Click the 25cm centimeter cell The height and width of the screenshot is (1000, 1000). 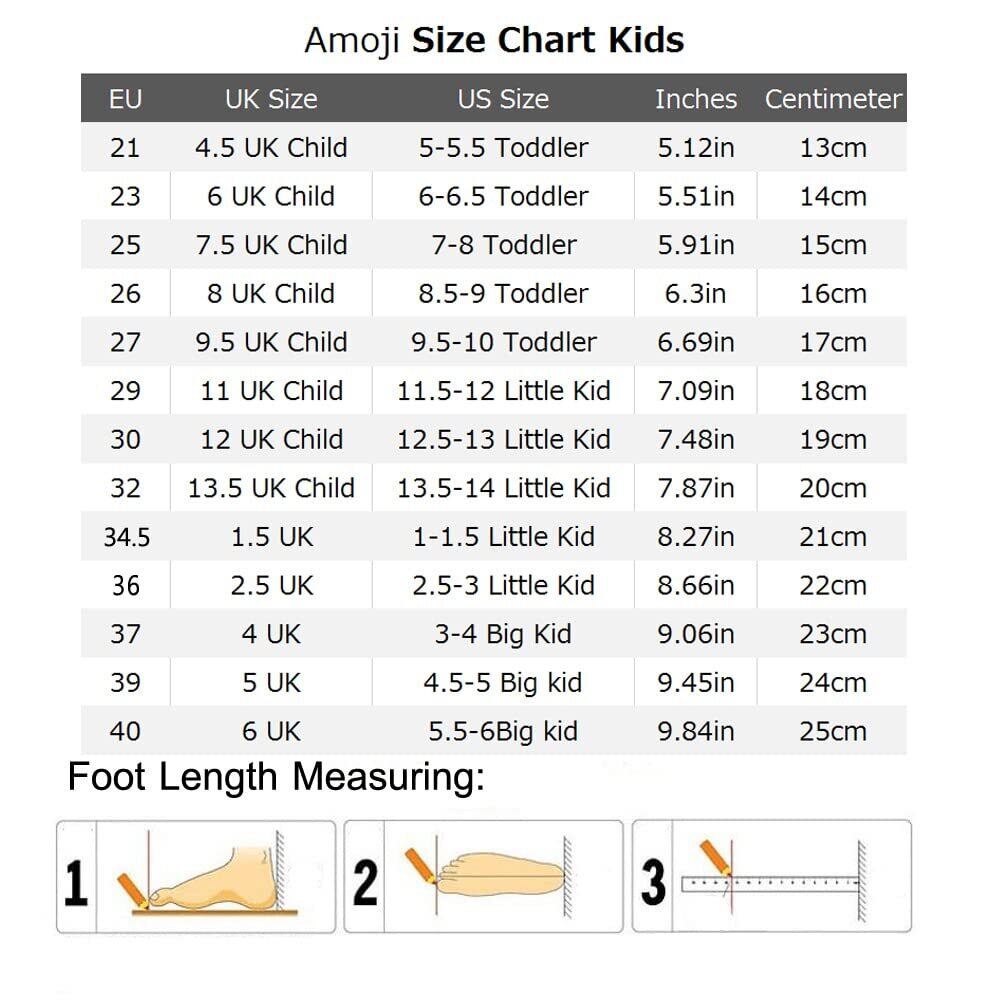pos(832,731)
